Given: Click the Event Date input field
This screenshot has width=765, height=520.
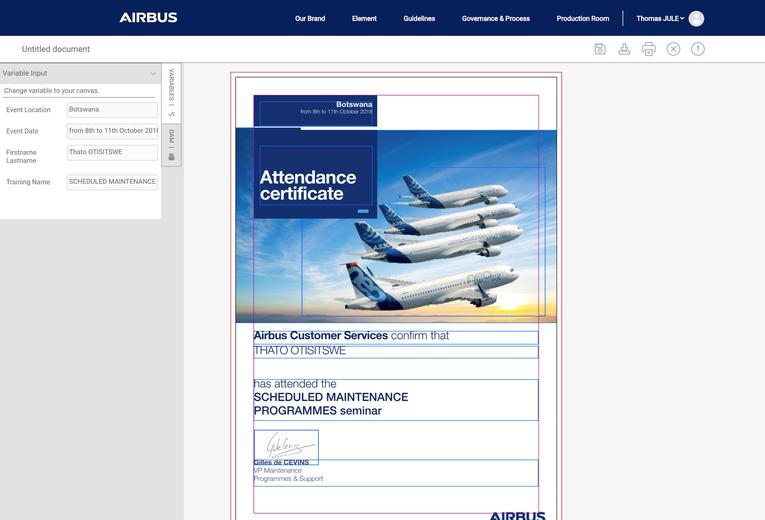Looking at the screenshot, I should tap(112, 131).
